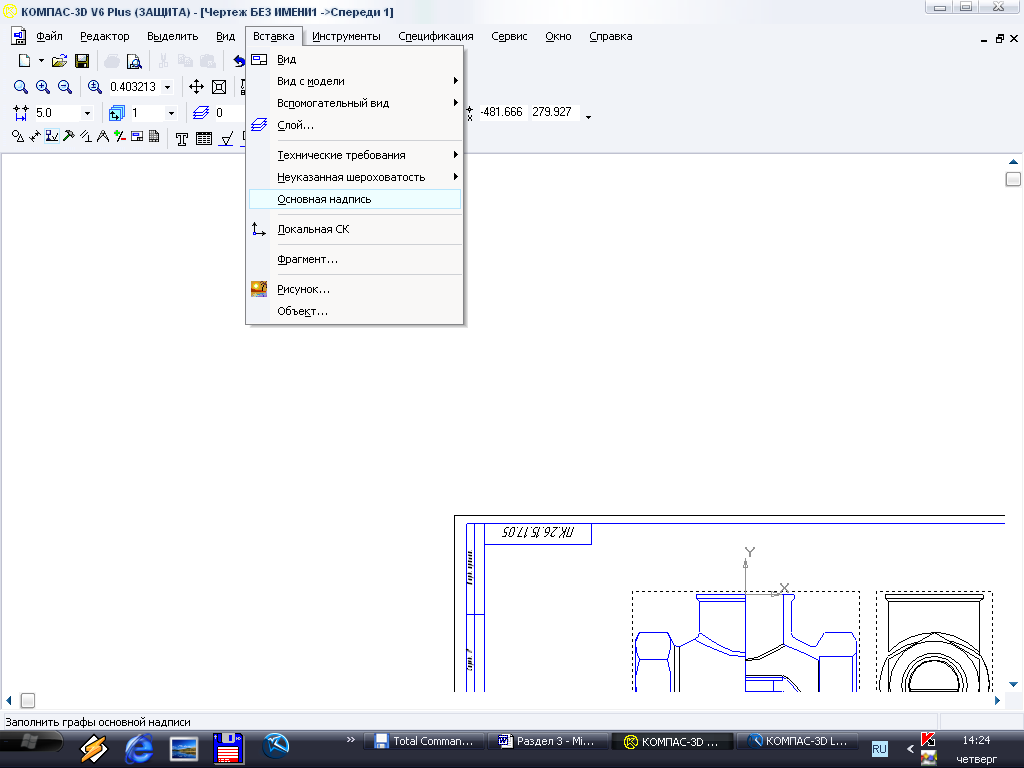Select the surface roughness symbol tool
The image size is (1024, 768).
click(x=226, y=138)
